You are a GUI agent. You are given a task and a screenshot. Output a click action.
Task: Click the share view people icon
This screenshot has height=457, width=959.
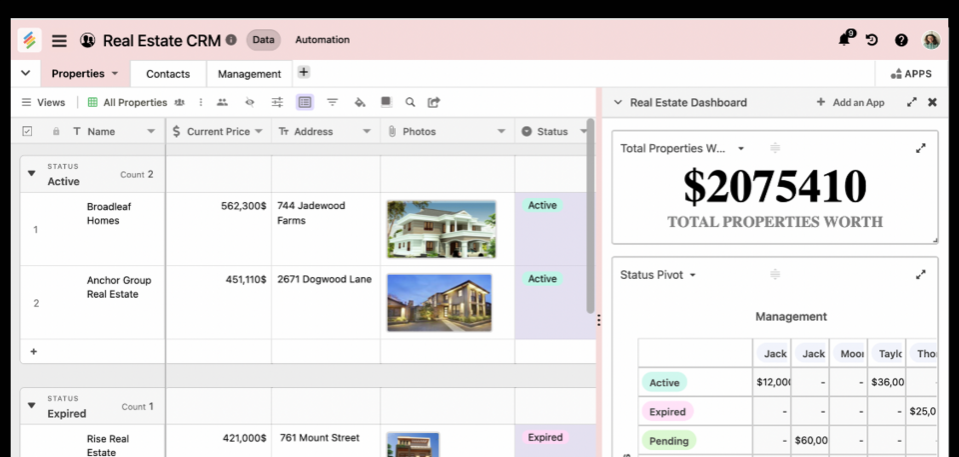point(223,102)
